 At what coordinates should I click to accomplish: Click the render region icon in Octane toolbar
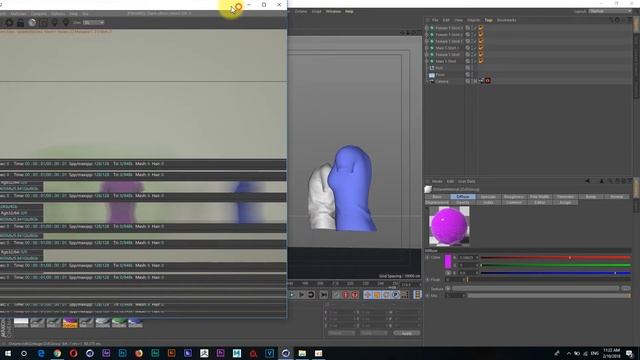click(43, 23)
